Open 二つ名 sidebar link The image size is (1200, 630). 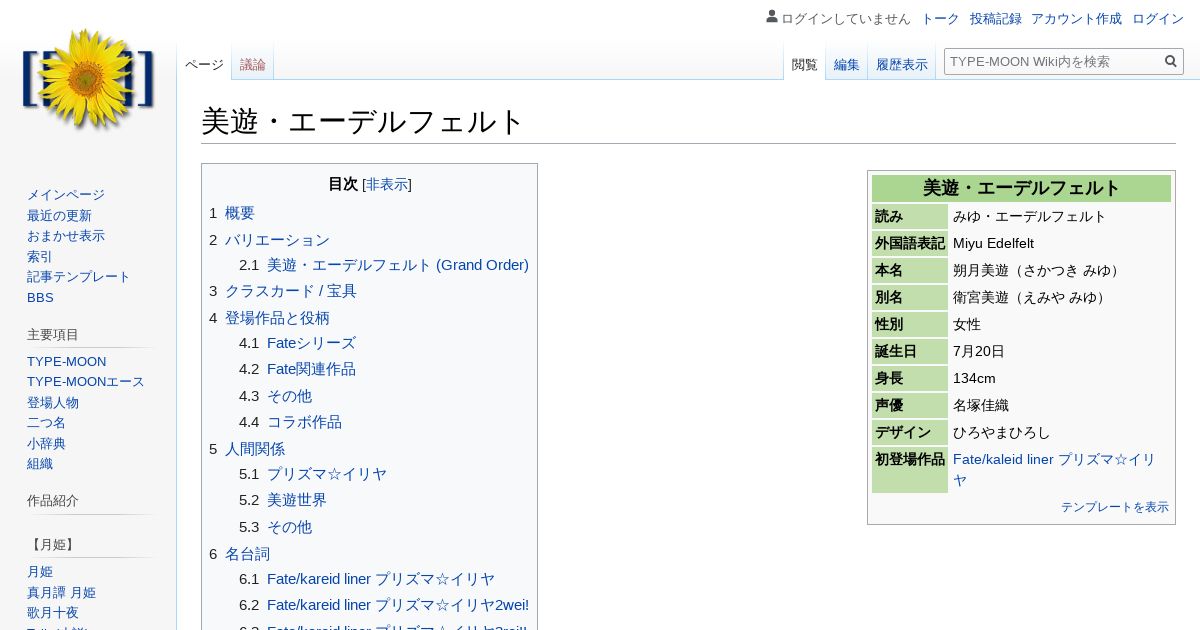tap(46, 423)
